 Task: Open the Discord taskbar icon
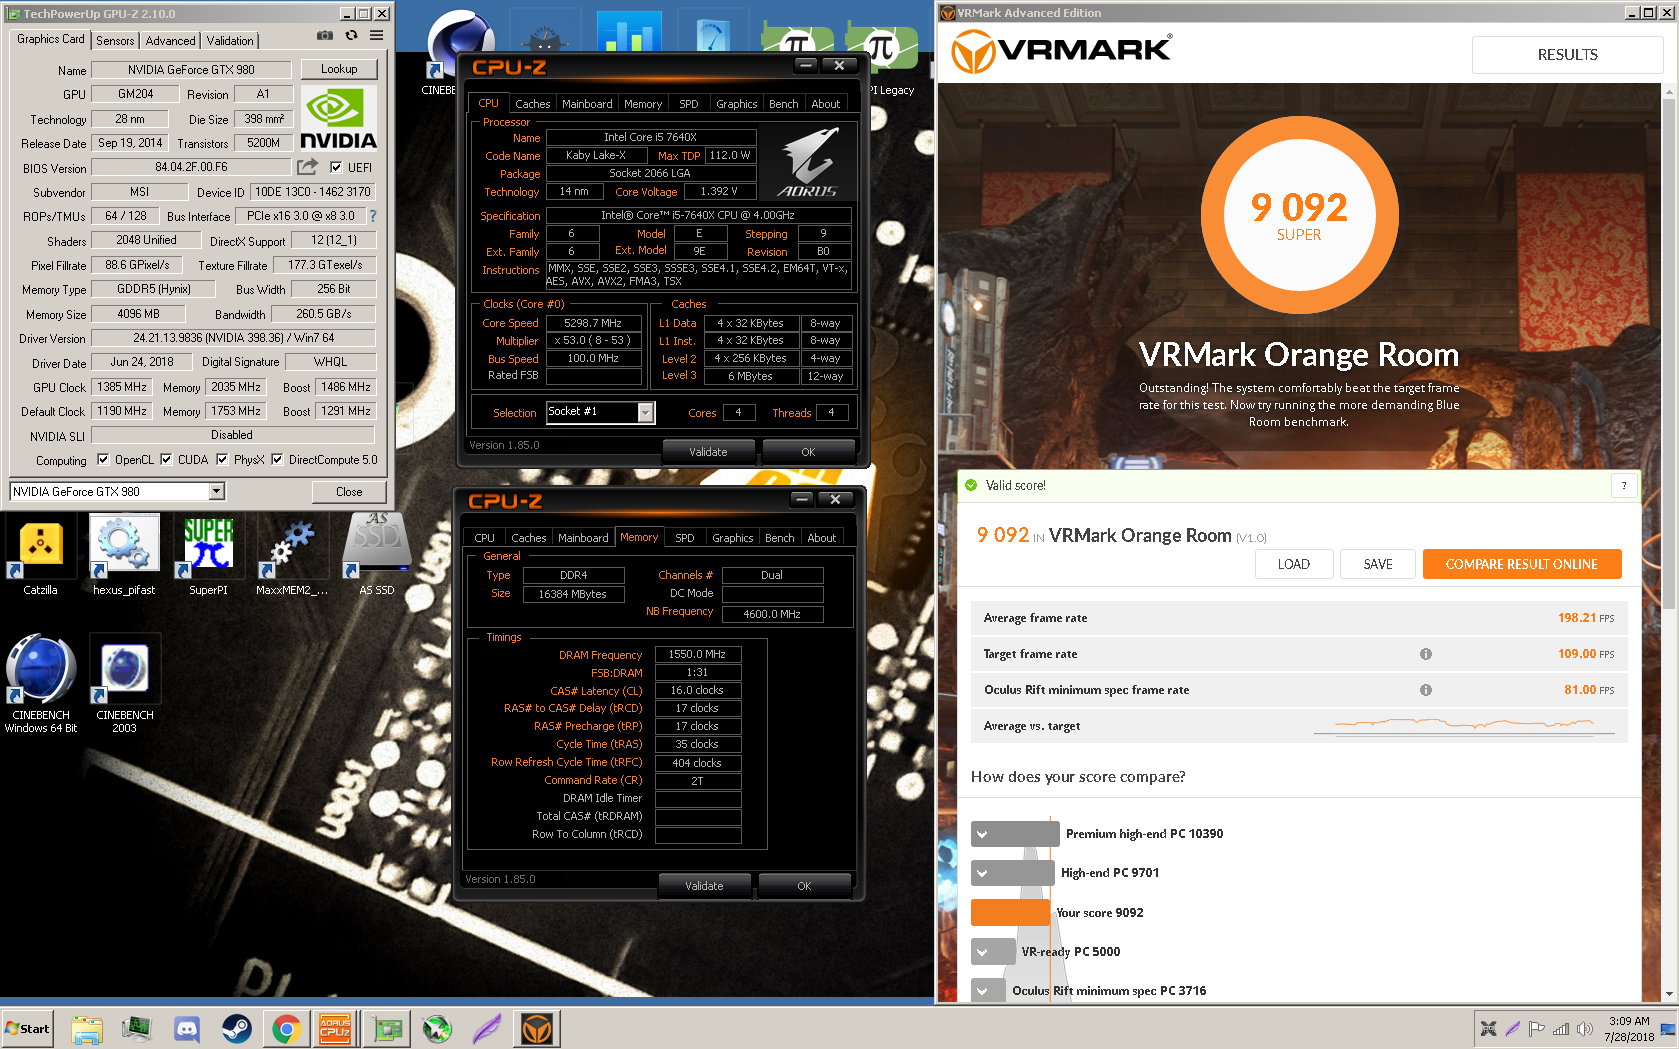pos(186,1028)
